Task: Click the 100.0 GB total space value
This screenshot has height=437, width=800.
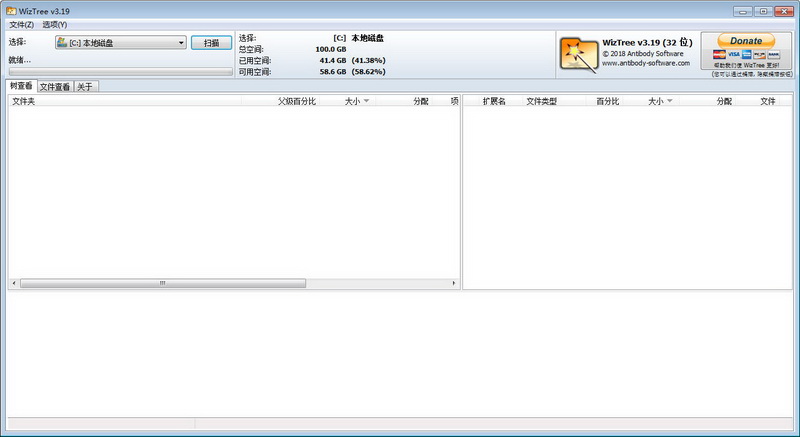Action: tap(331, 49)
